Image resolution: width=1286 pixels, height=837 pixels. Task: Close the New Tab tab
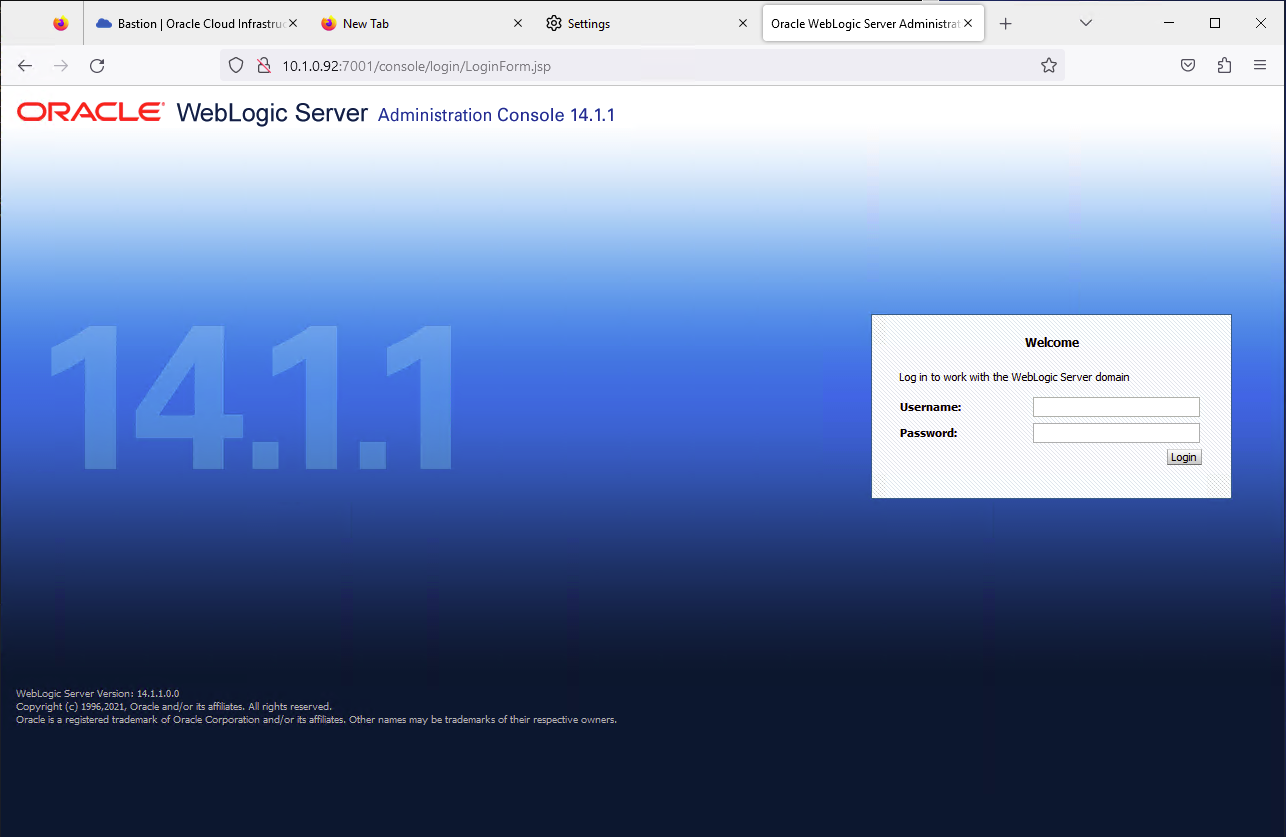click(x=518, y=23)
